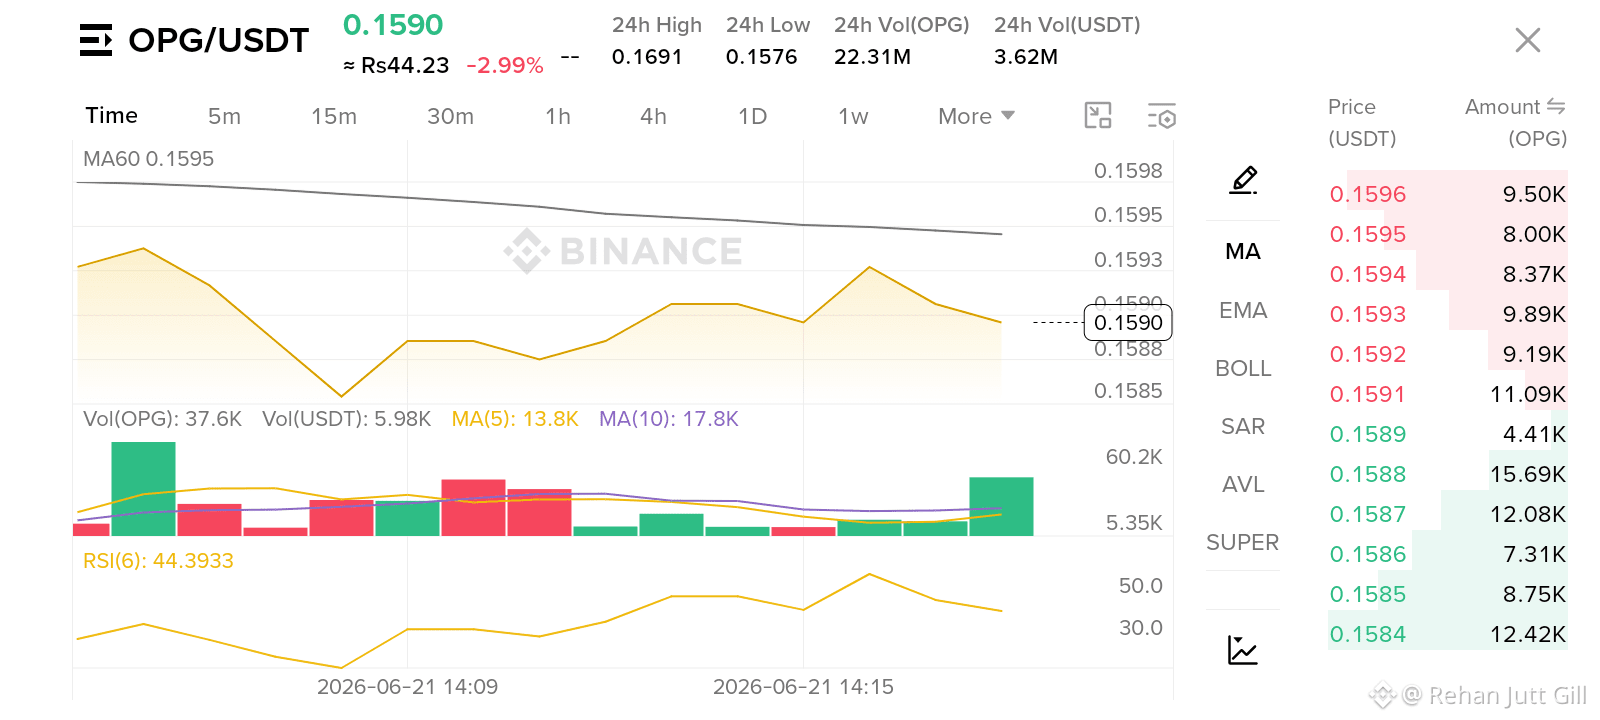Open chart indicator settings icon
The image size is (1600, 720).
pyautogui.click(x=1161, y=116)
